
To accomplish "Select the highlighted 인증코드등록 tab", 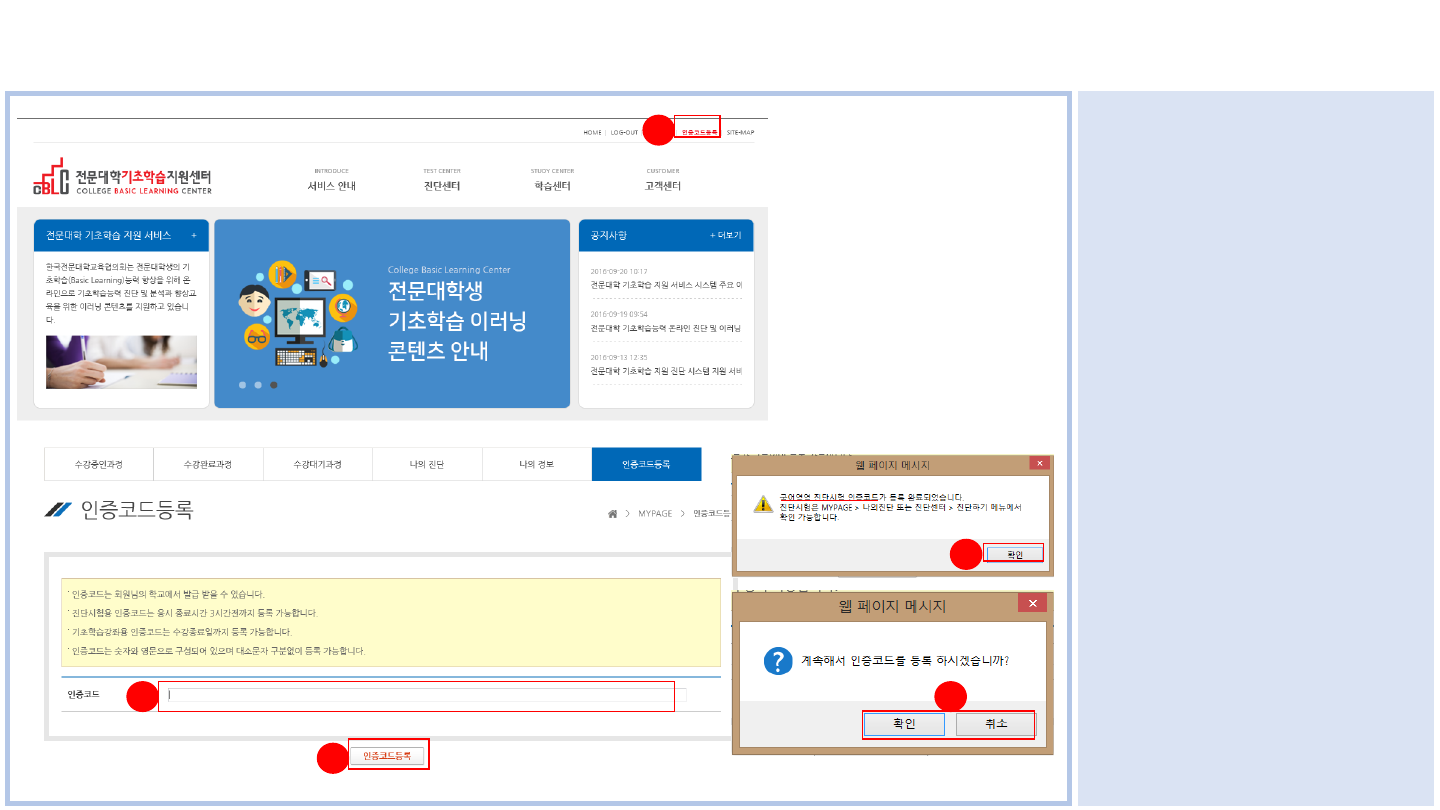I will (646, 465).
